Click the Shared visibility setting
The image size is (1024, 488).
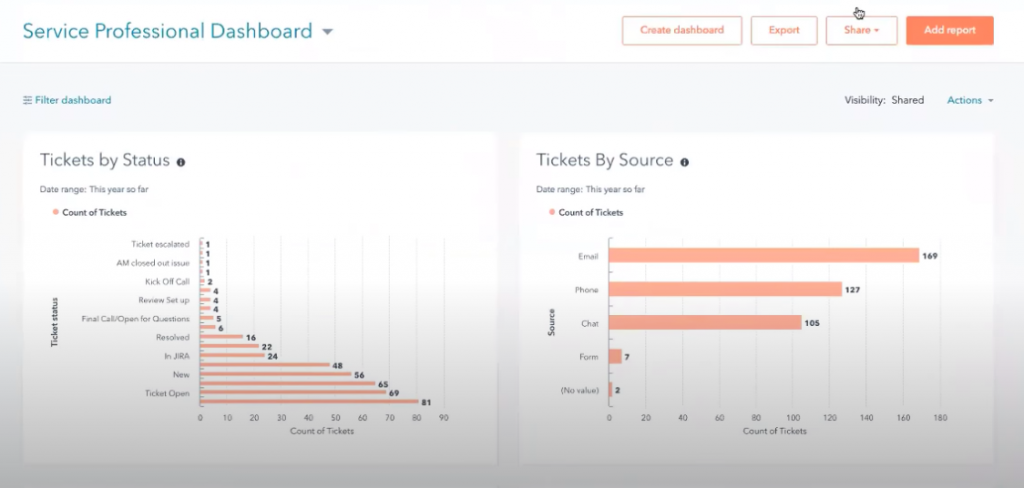(907, 100)
